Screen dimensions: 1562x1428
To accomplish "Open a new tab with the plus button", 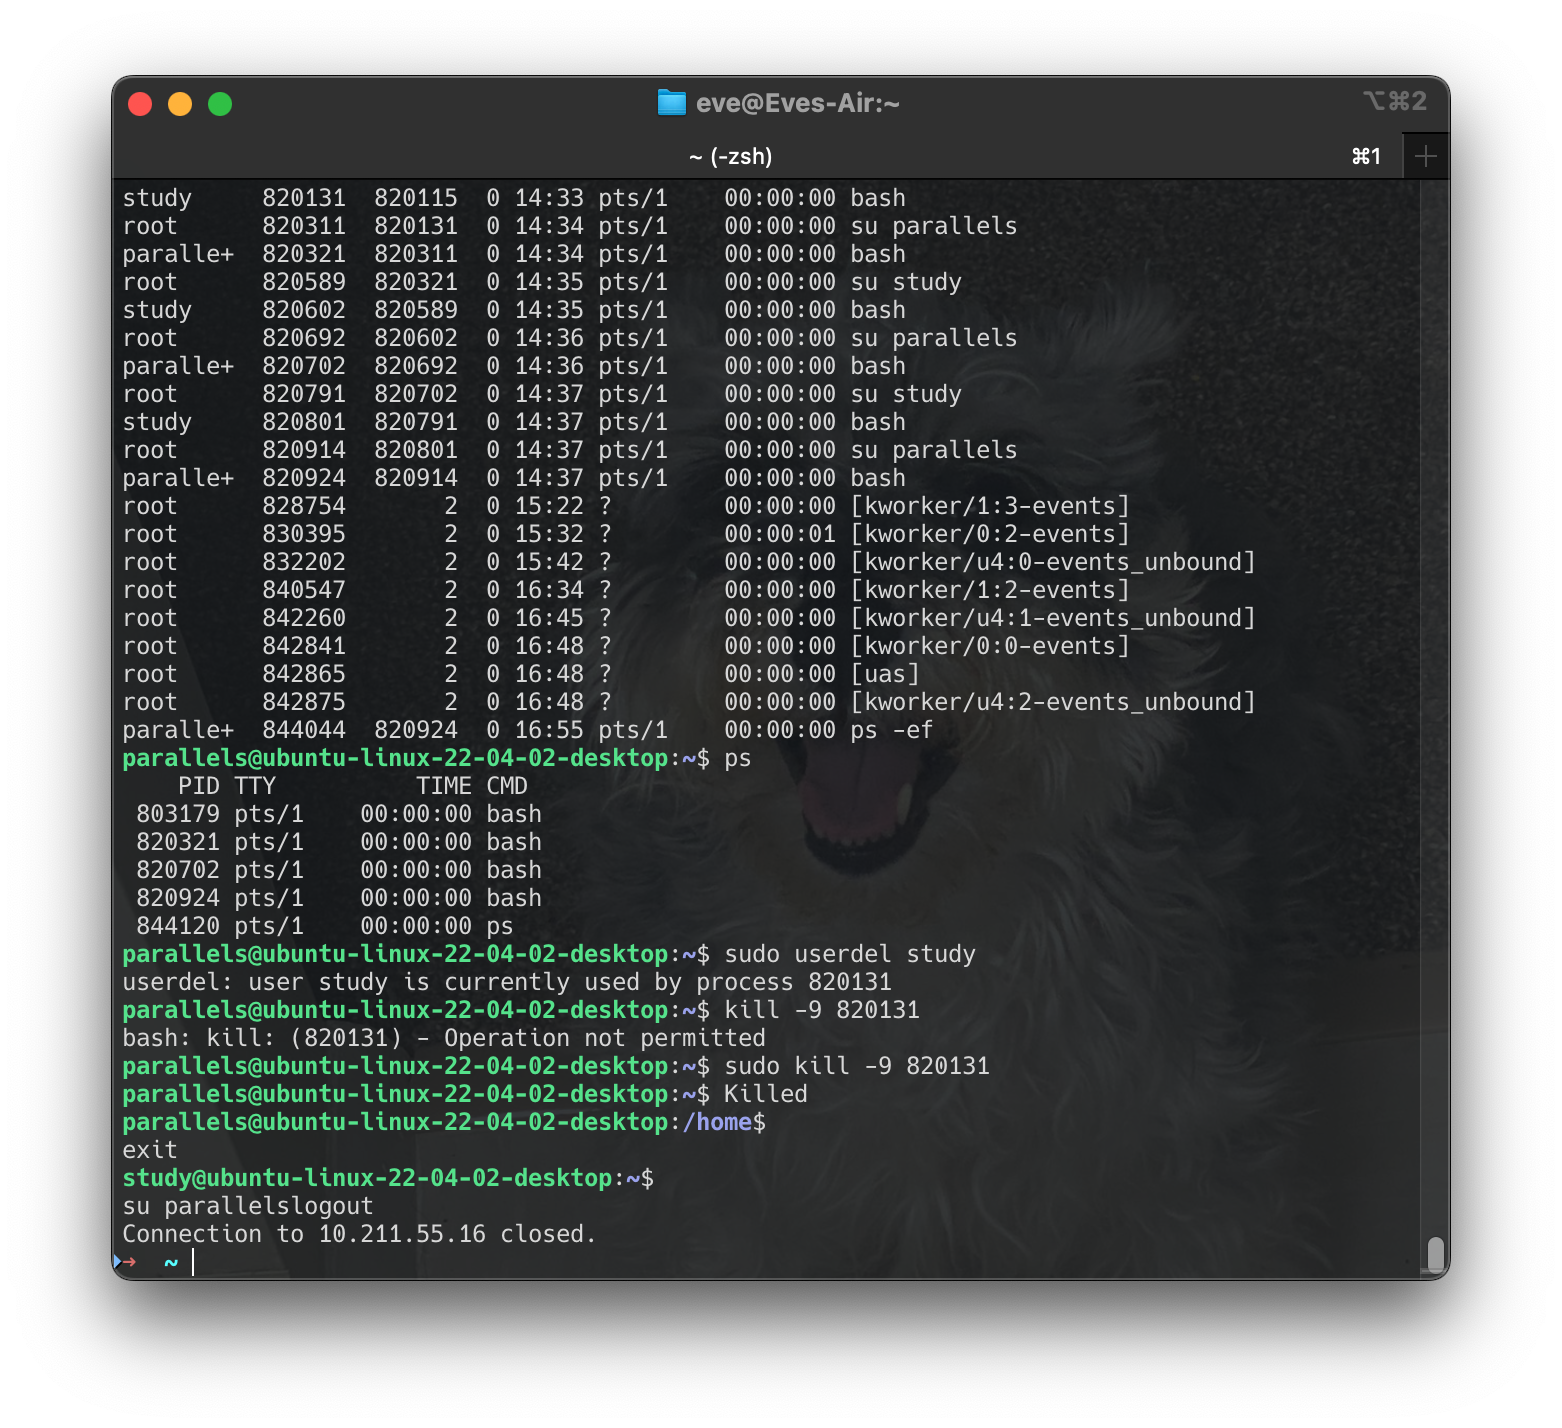I will 1425,156.
